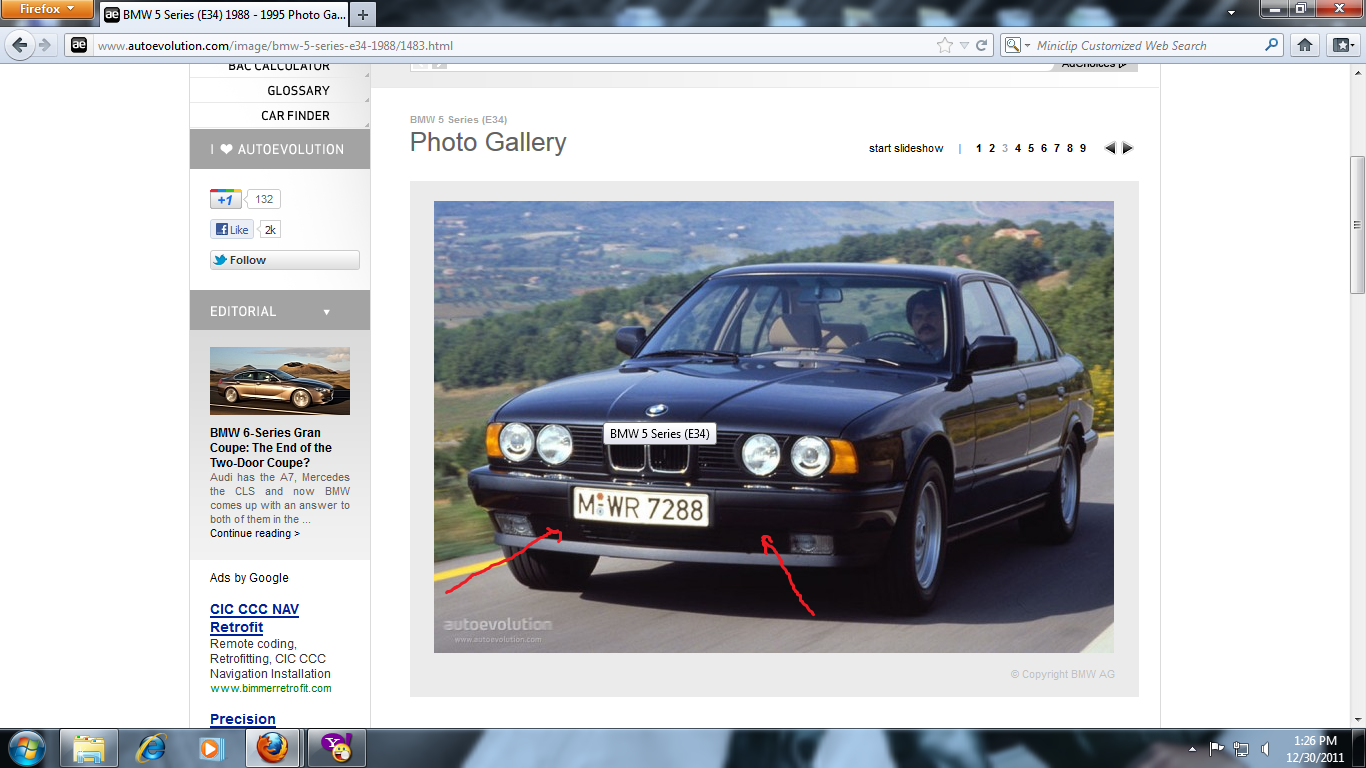Click the Facebook Like button
Image resolution: width=1366 pixels, height=768 pixels.
coord(231,229)
